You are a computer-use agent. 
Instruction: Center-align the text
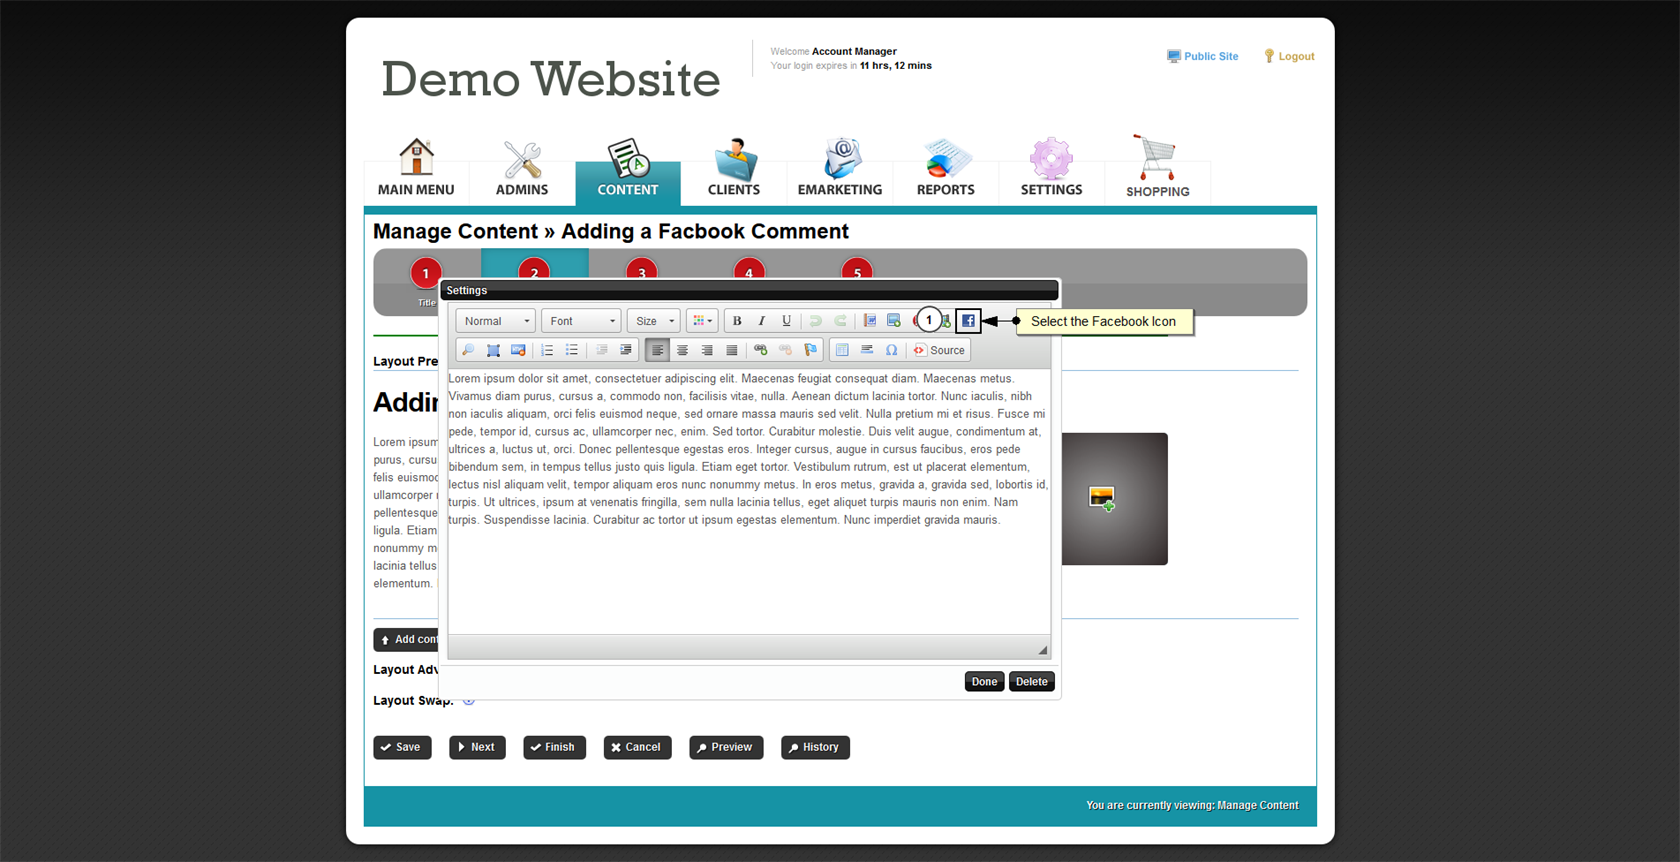[682, 350]
